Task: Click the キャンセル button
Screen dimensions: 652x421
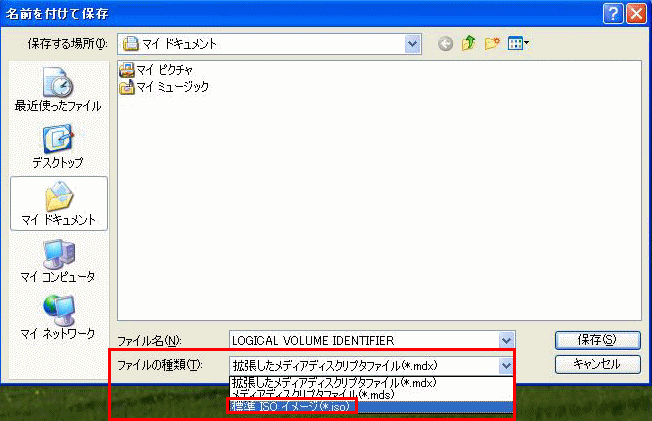Action: click(x=597, y=364)
